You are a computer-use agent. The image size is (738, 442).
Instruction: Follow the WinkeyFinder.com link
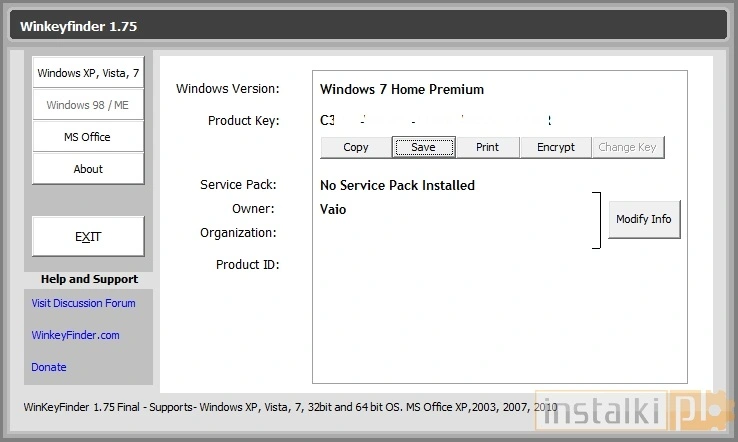[75, 335]
